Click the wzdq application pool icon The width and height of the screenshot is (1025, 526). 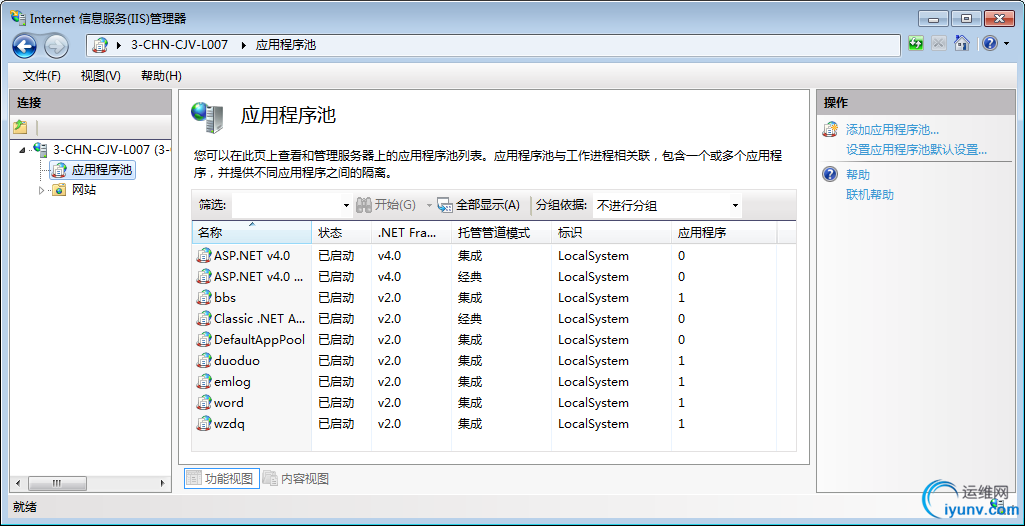(x=204, y=423)
